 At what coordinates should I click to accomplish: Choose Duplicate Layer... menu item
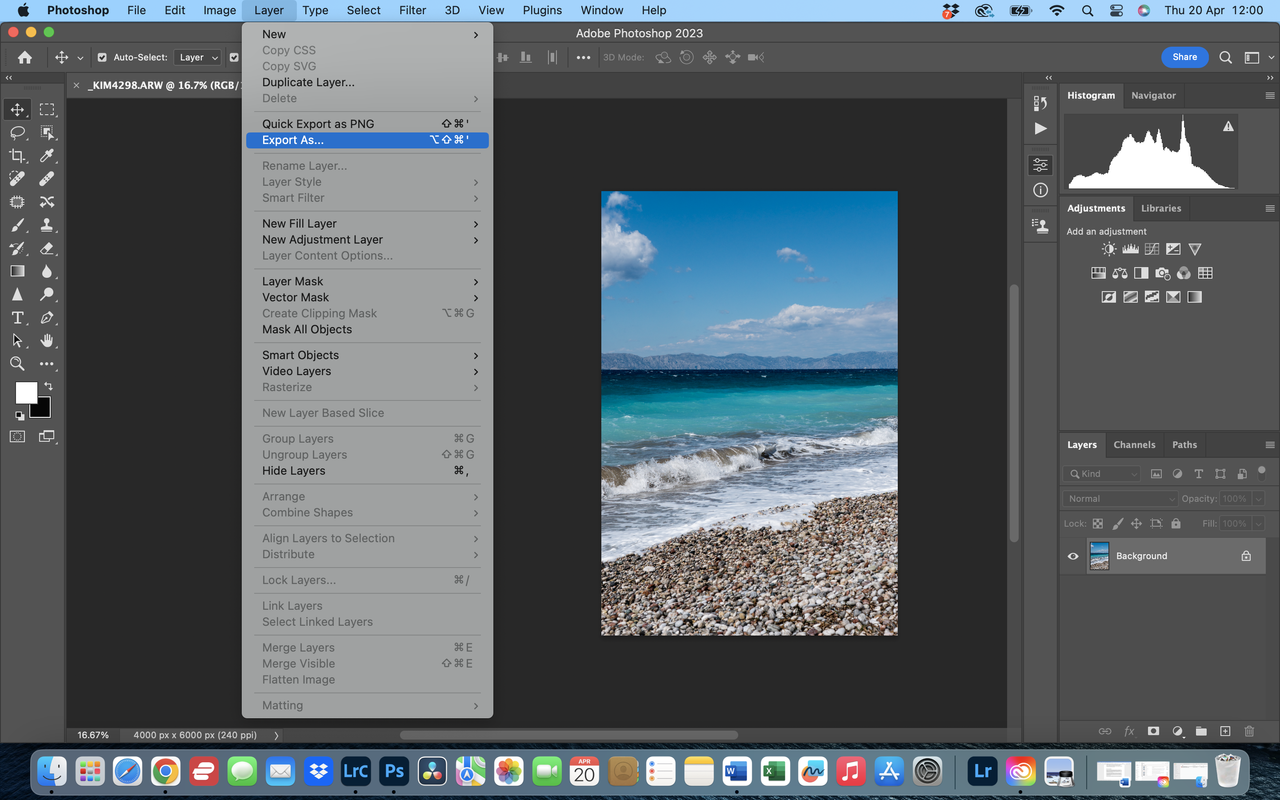pyautogui.click(x=367, y=82)
